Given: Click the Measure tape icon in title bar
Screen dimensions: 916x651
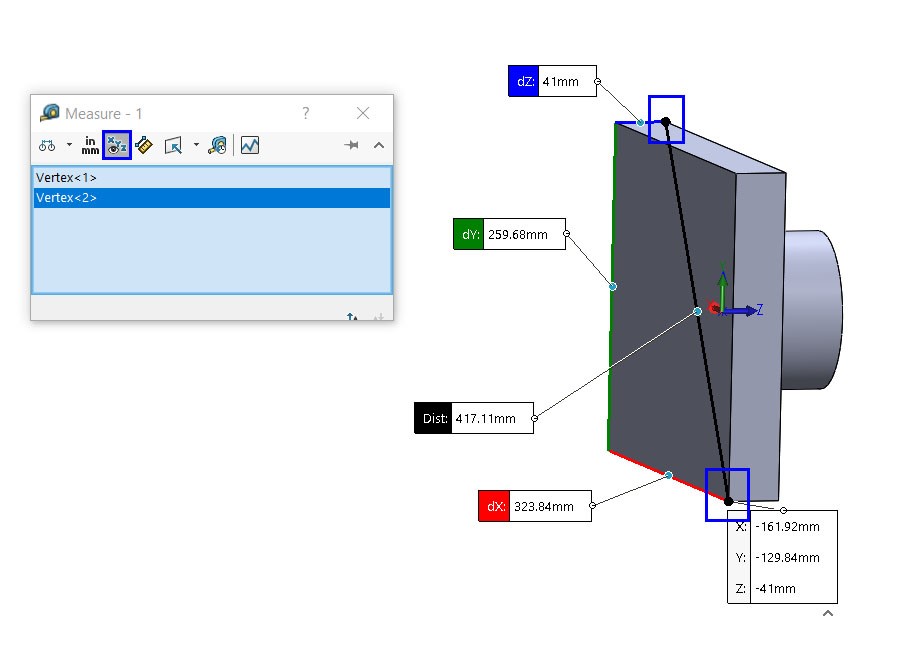Looking at the screenshot, I should tap(50, 113).
